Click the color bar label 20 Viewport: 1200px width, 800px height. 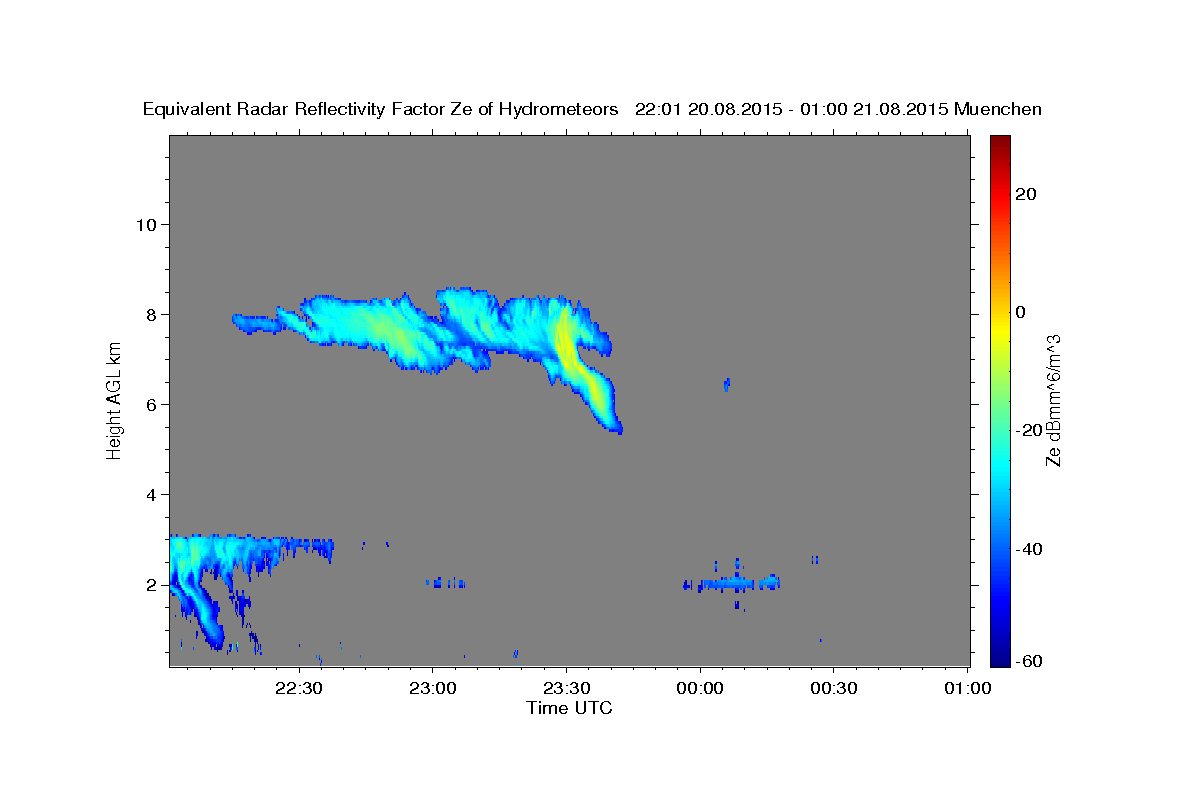(1024, 194)
